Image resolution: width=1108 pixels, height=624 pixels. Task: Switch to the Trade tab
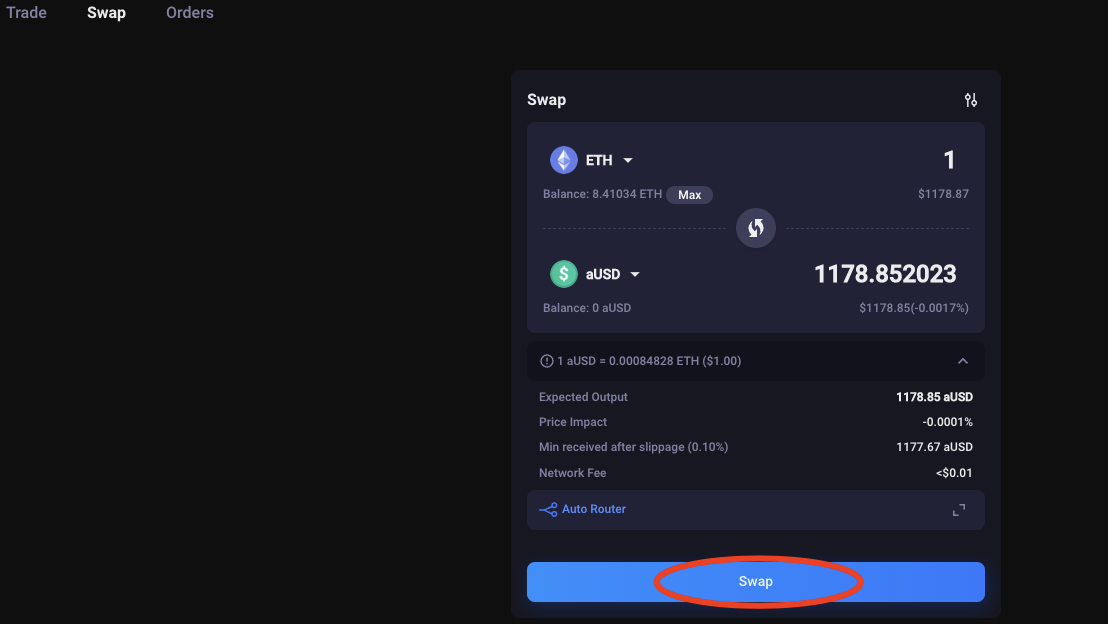click(x=27, y=13)
